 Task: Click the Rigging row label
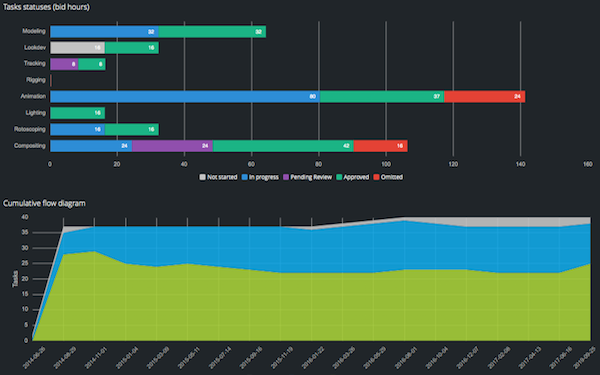(36, 80)
